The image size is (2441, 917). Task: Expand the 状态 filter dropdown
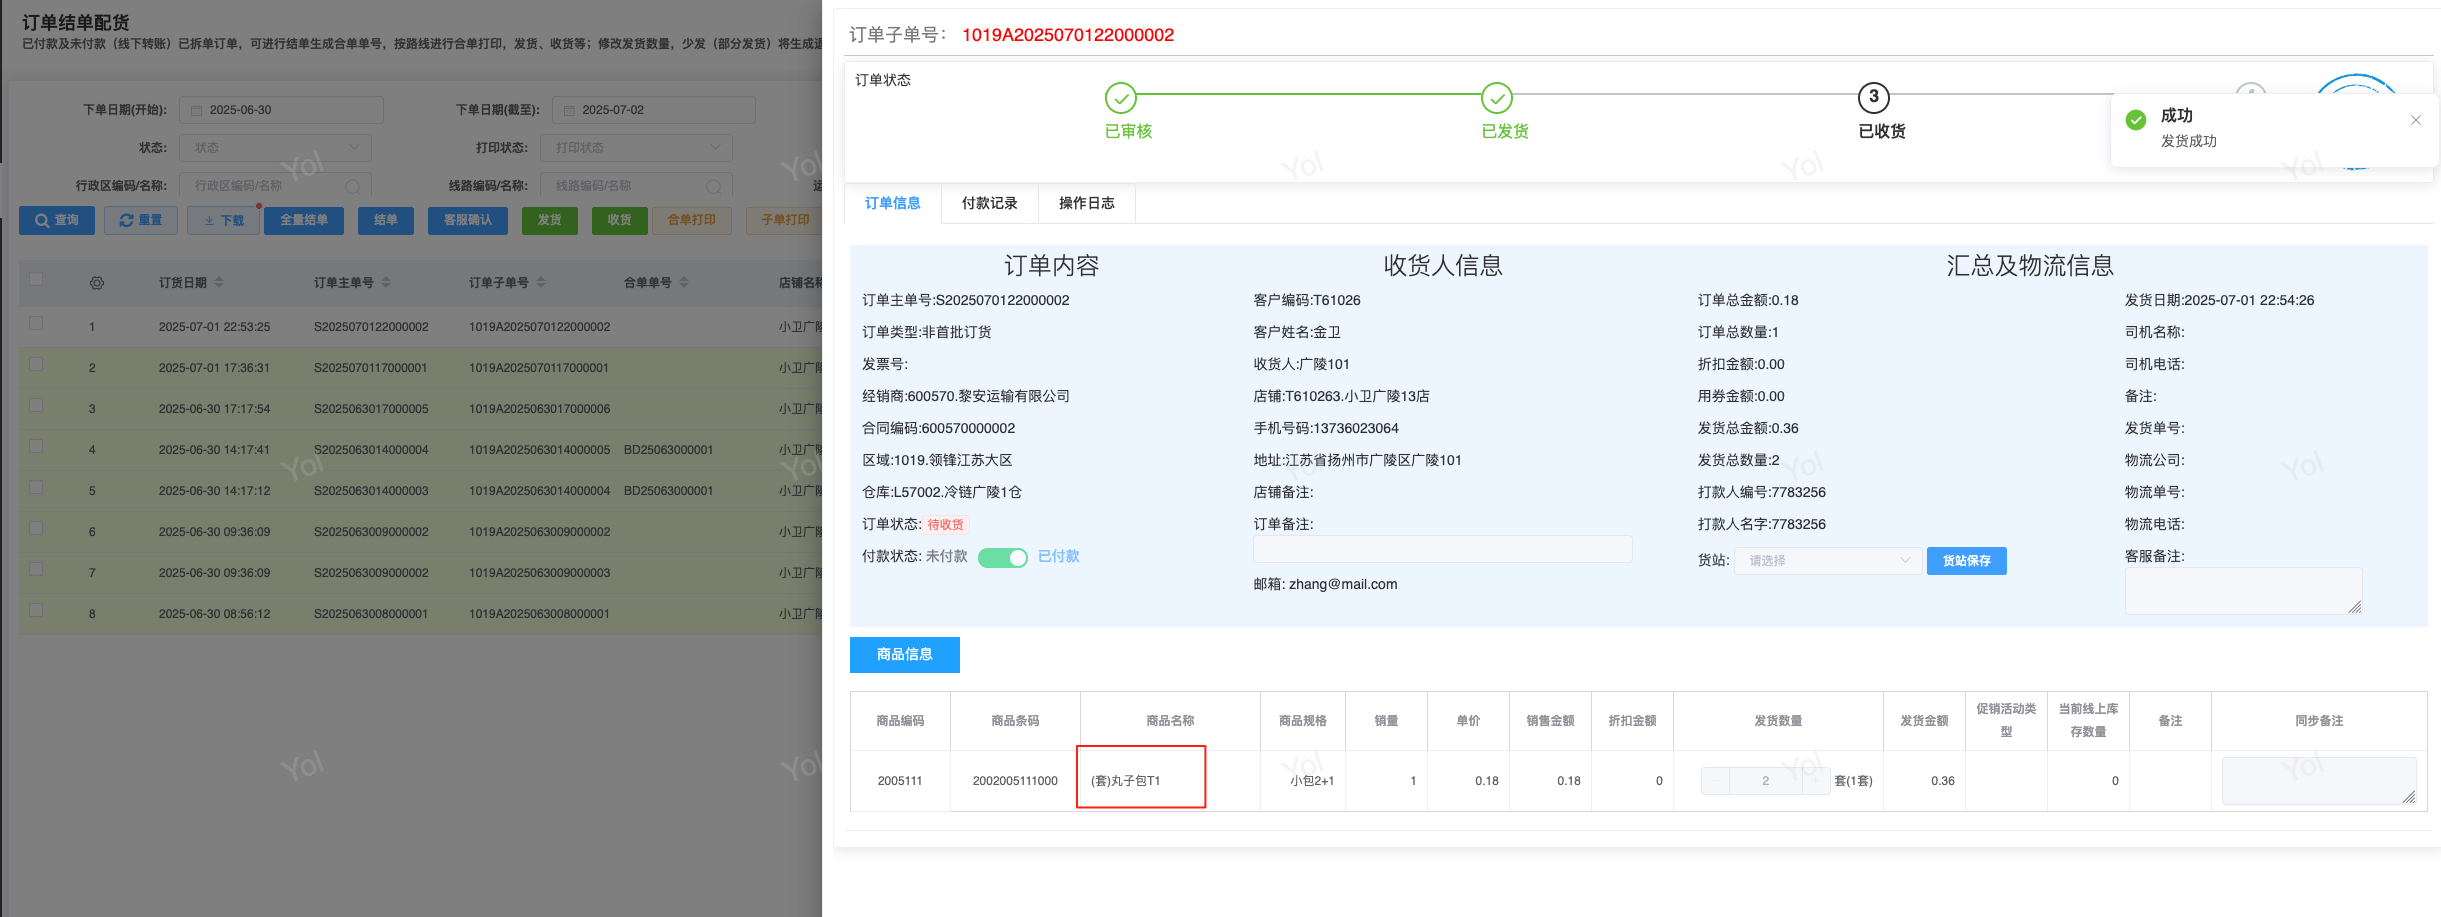275,148
